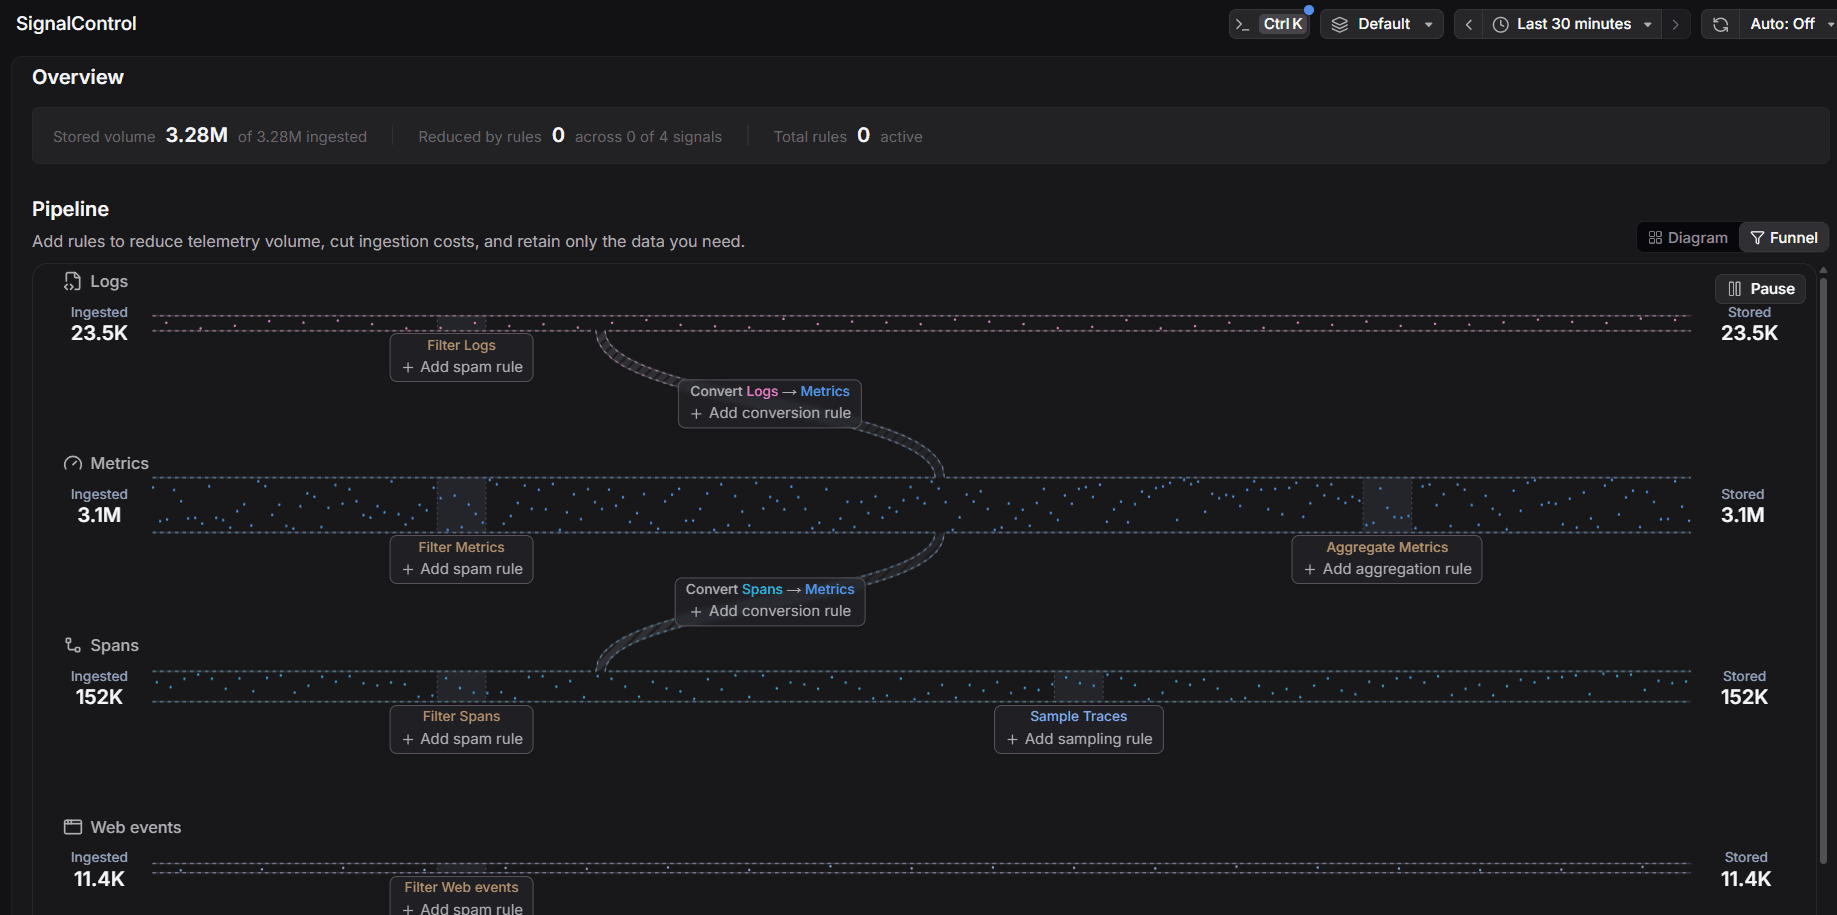Image resolution: width=1837 pixels, height=915 pixels.
Task: Click the Total rules 0 active stat
Action: coord(848,136)
